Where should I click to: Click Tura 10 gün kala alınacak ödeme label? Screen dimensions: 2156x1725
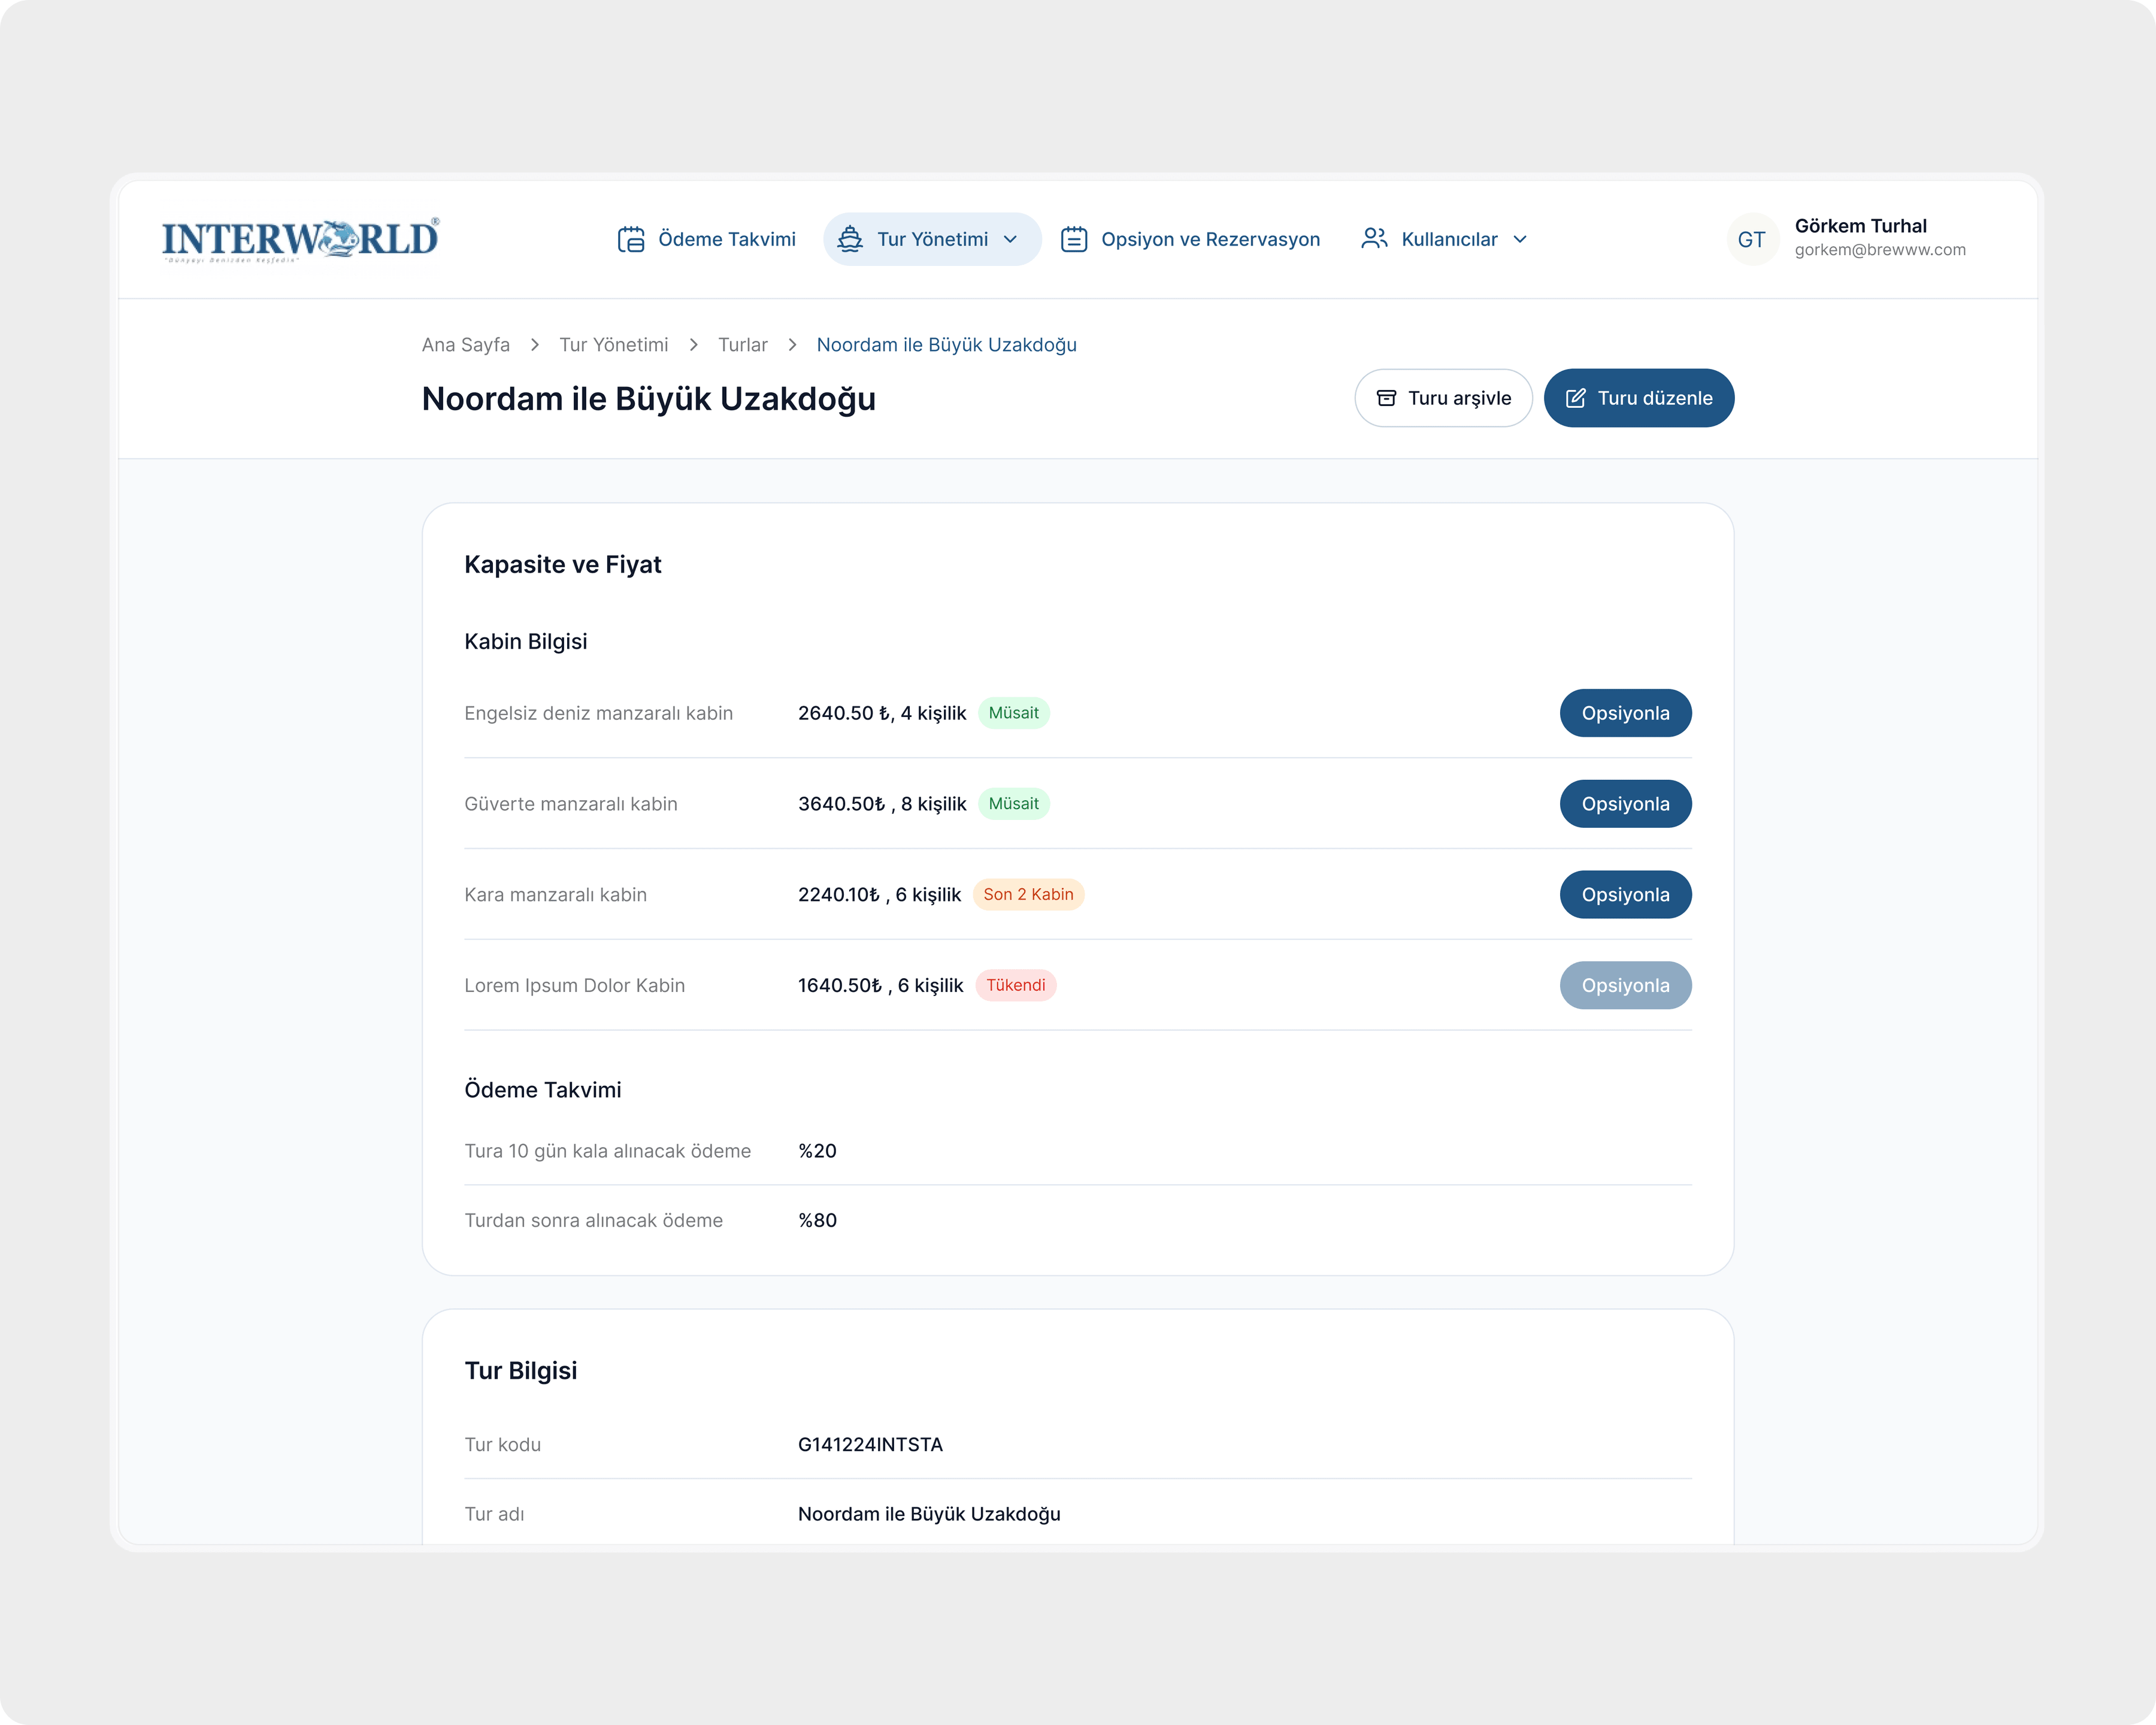coord(608,1151)
